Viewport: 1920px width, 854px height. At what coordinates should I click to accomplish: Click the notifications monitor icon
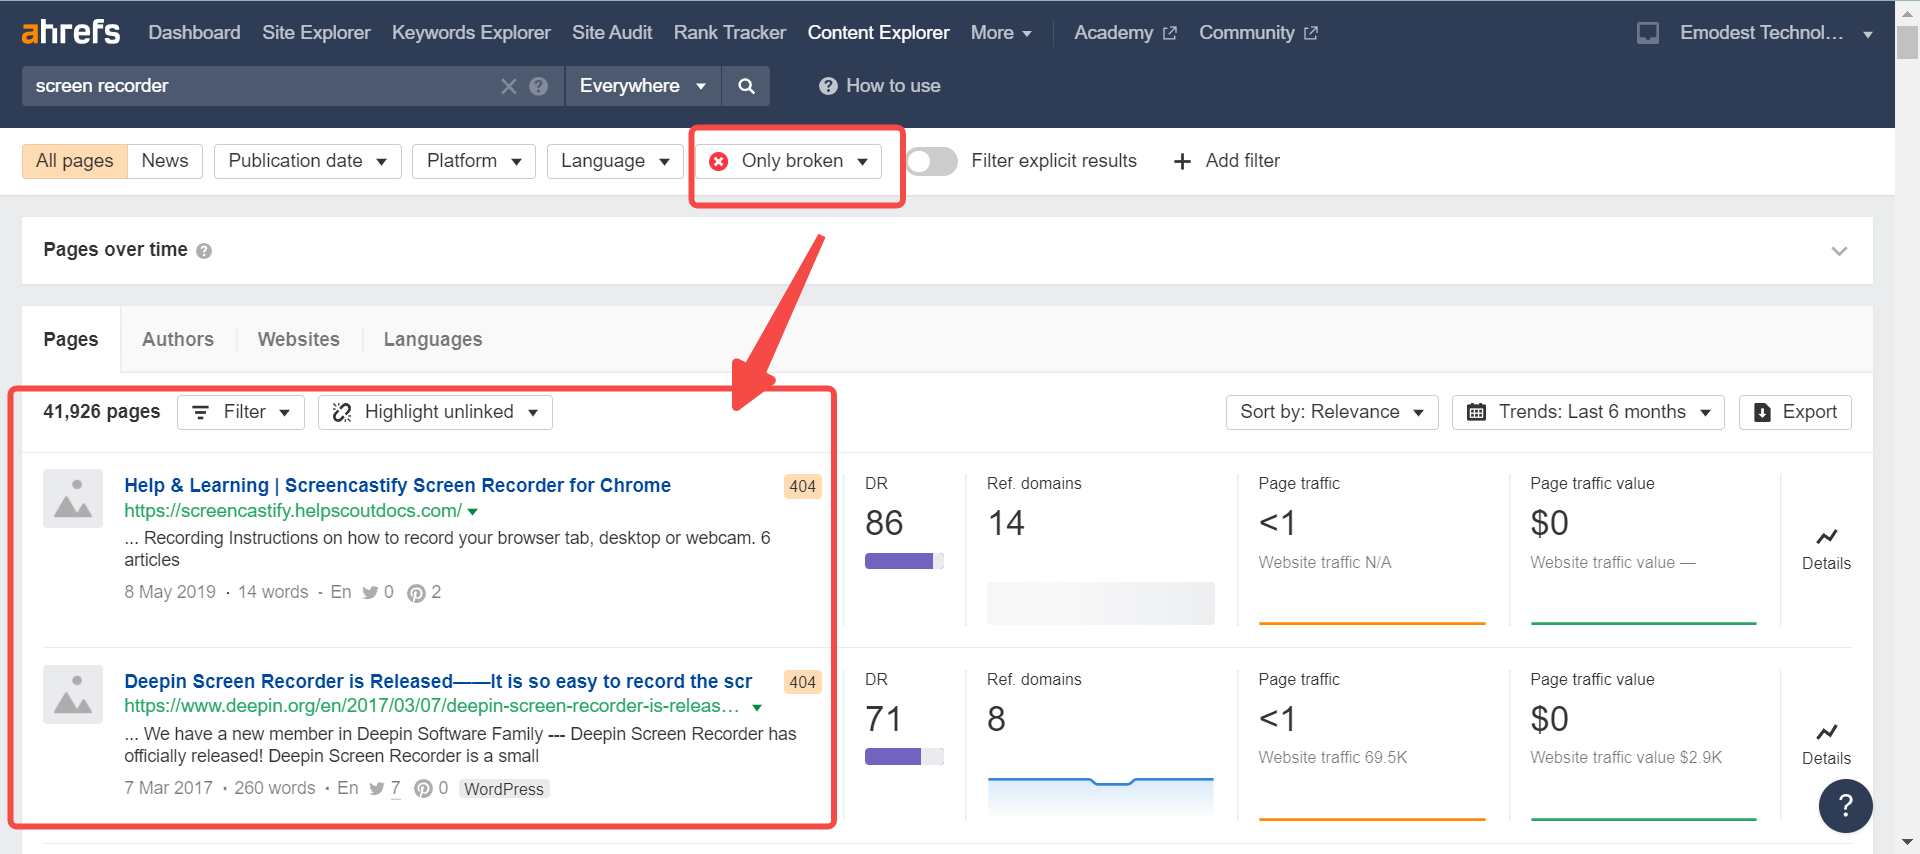point(1648,33)
